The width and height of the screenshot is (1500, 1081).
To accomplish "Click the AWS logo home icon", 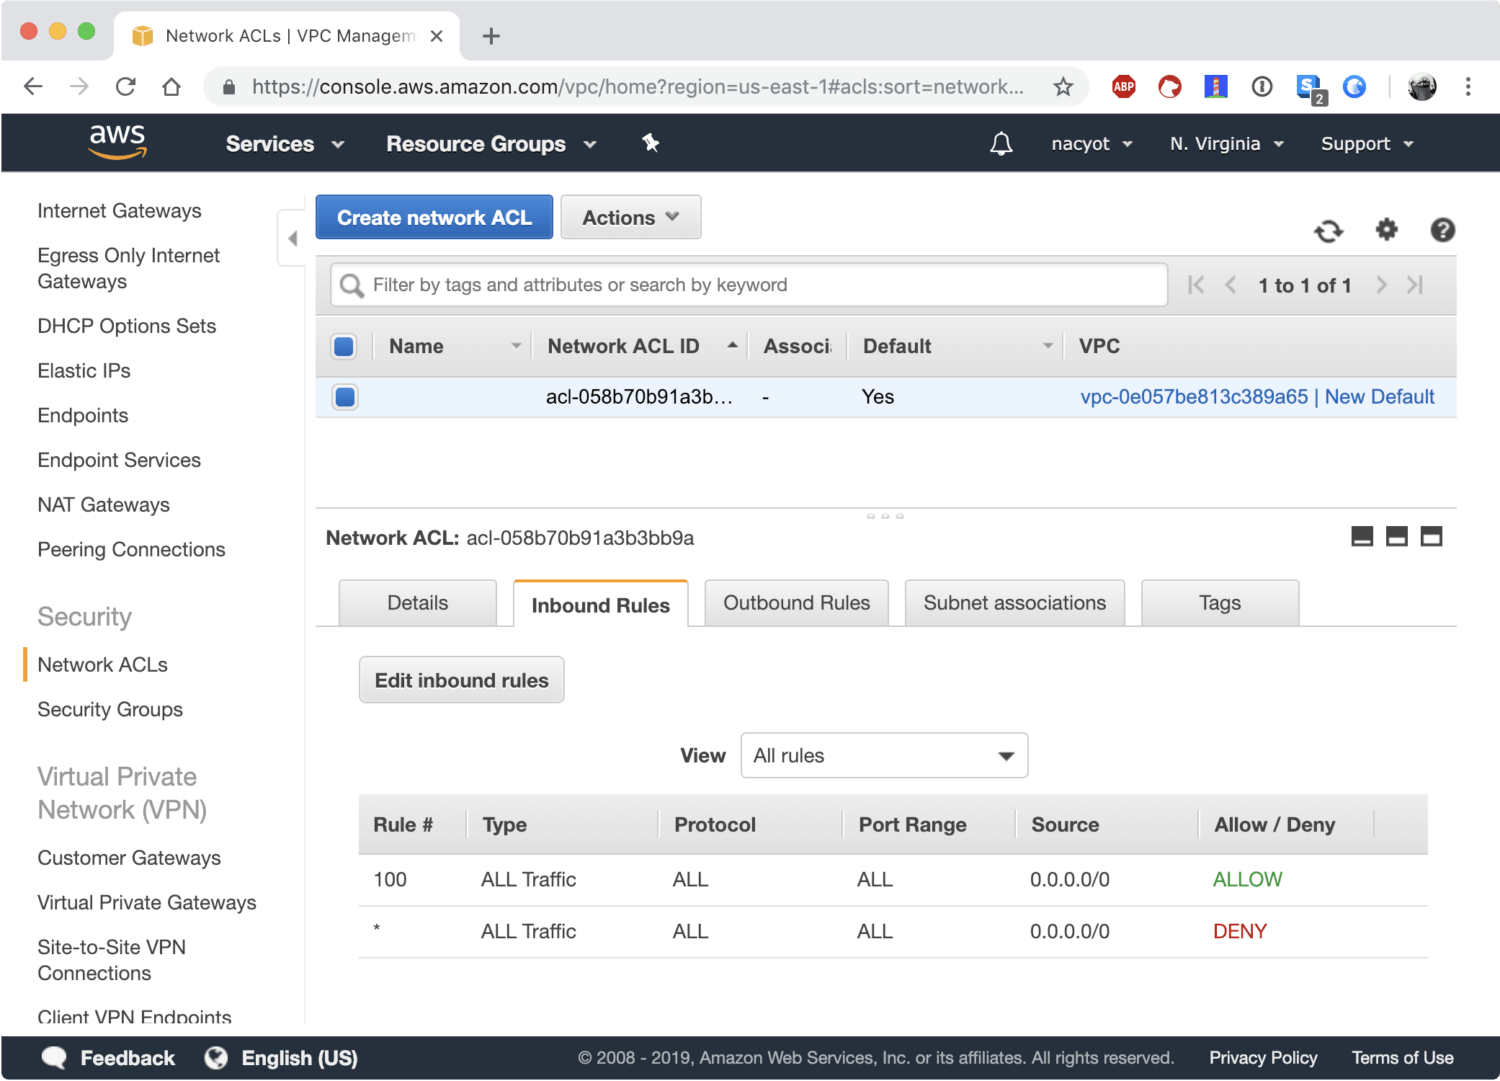I will click(118, 142).
